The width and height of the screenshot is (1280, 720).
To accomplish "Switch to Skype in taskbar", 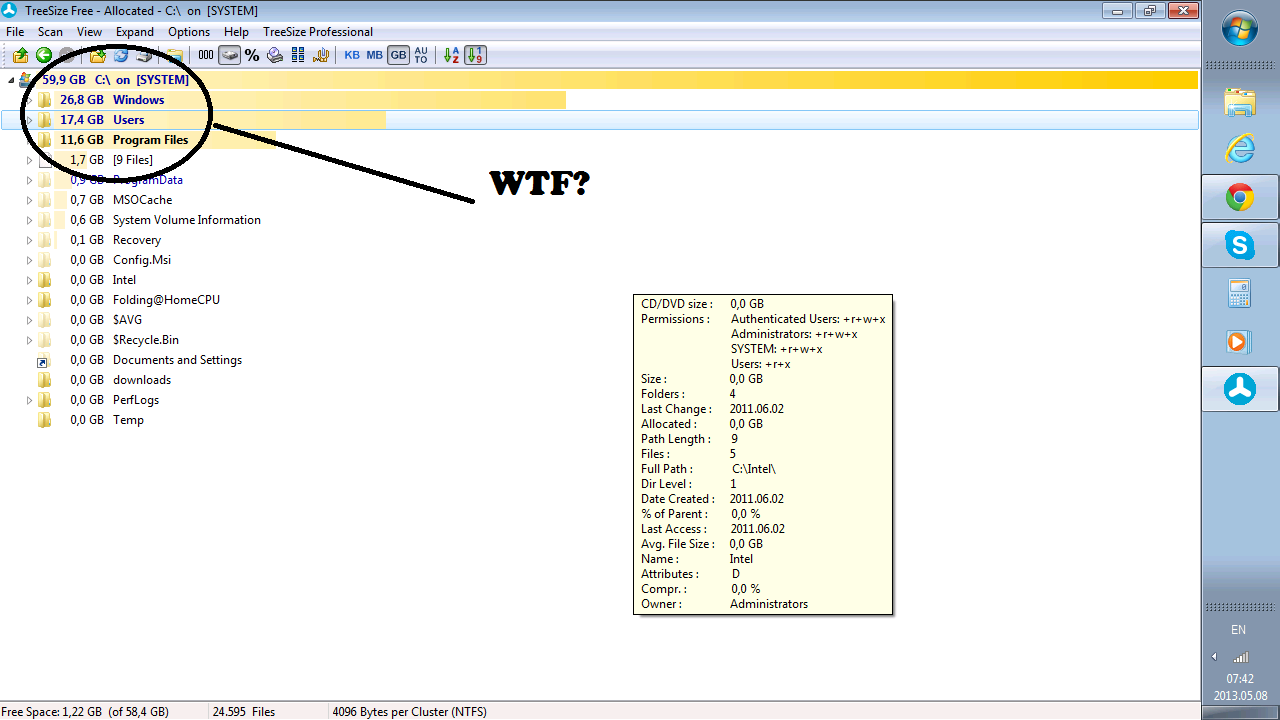I will point(1240,245).
